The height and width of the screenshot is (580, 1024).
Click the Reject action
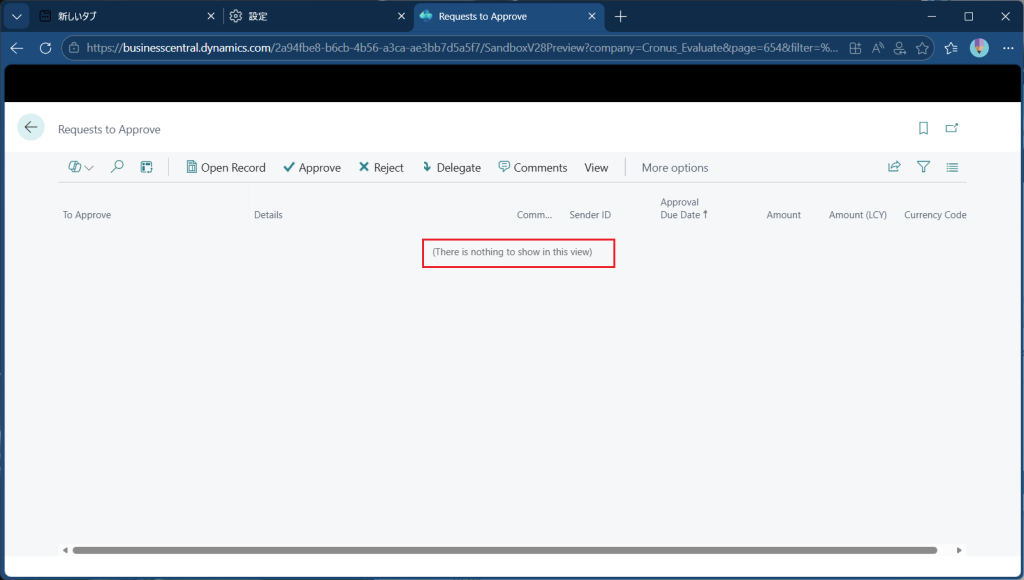tap(381, 167)
